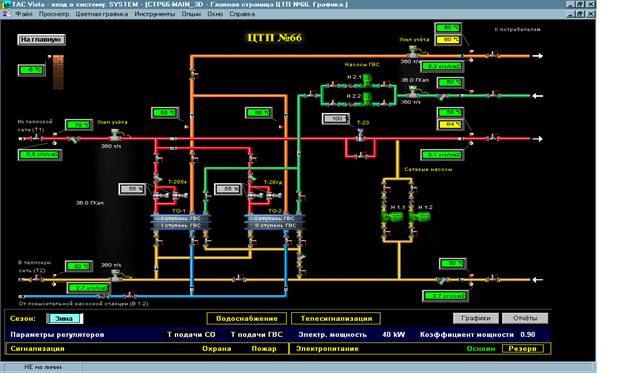631x373 pixels.
Task: Click the Пожар alarm indicator
Action: click(264, 349)
